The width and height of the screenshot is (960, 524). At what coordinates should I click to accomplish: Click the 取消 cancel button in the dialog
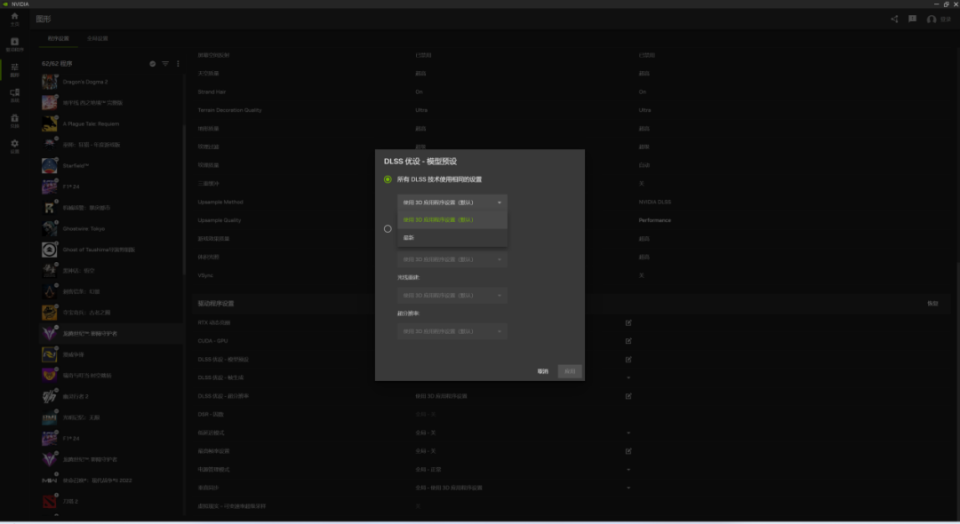tap(543, 372)
